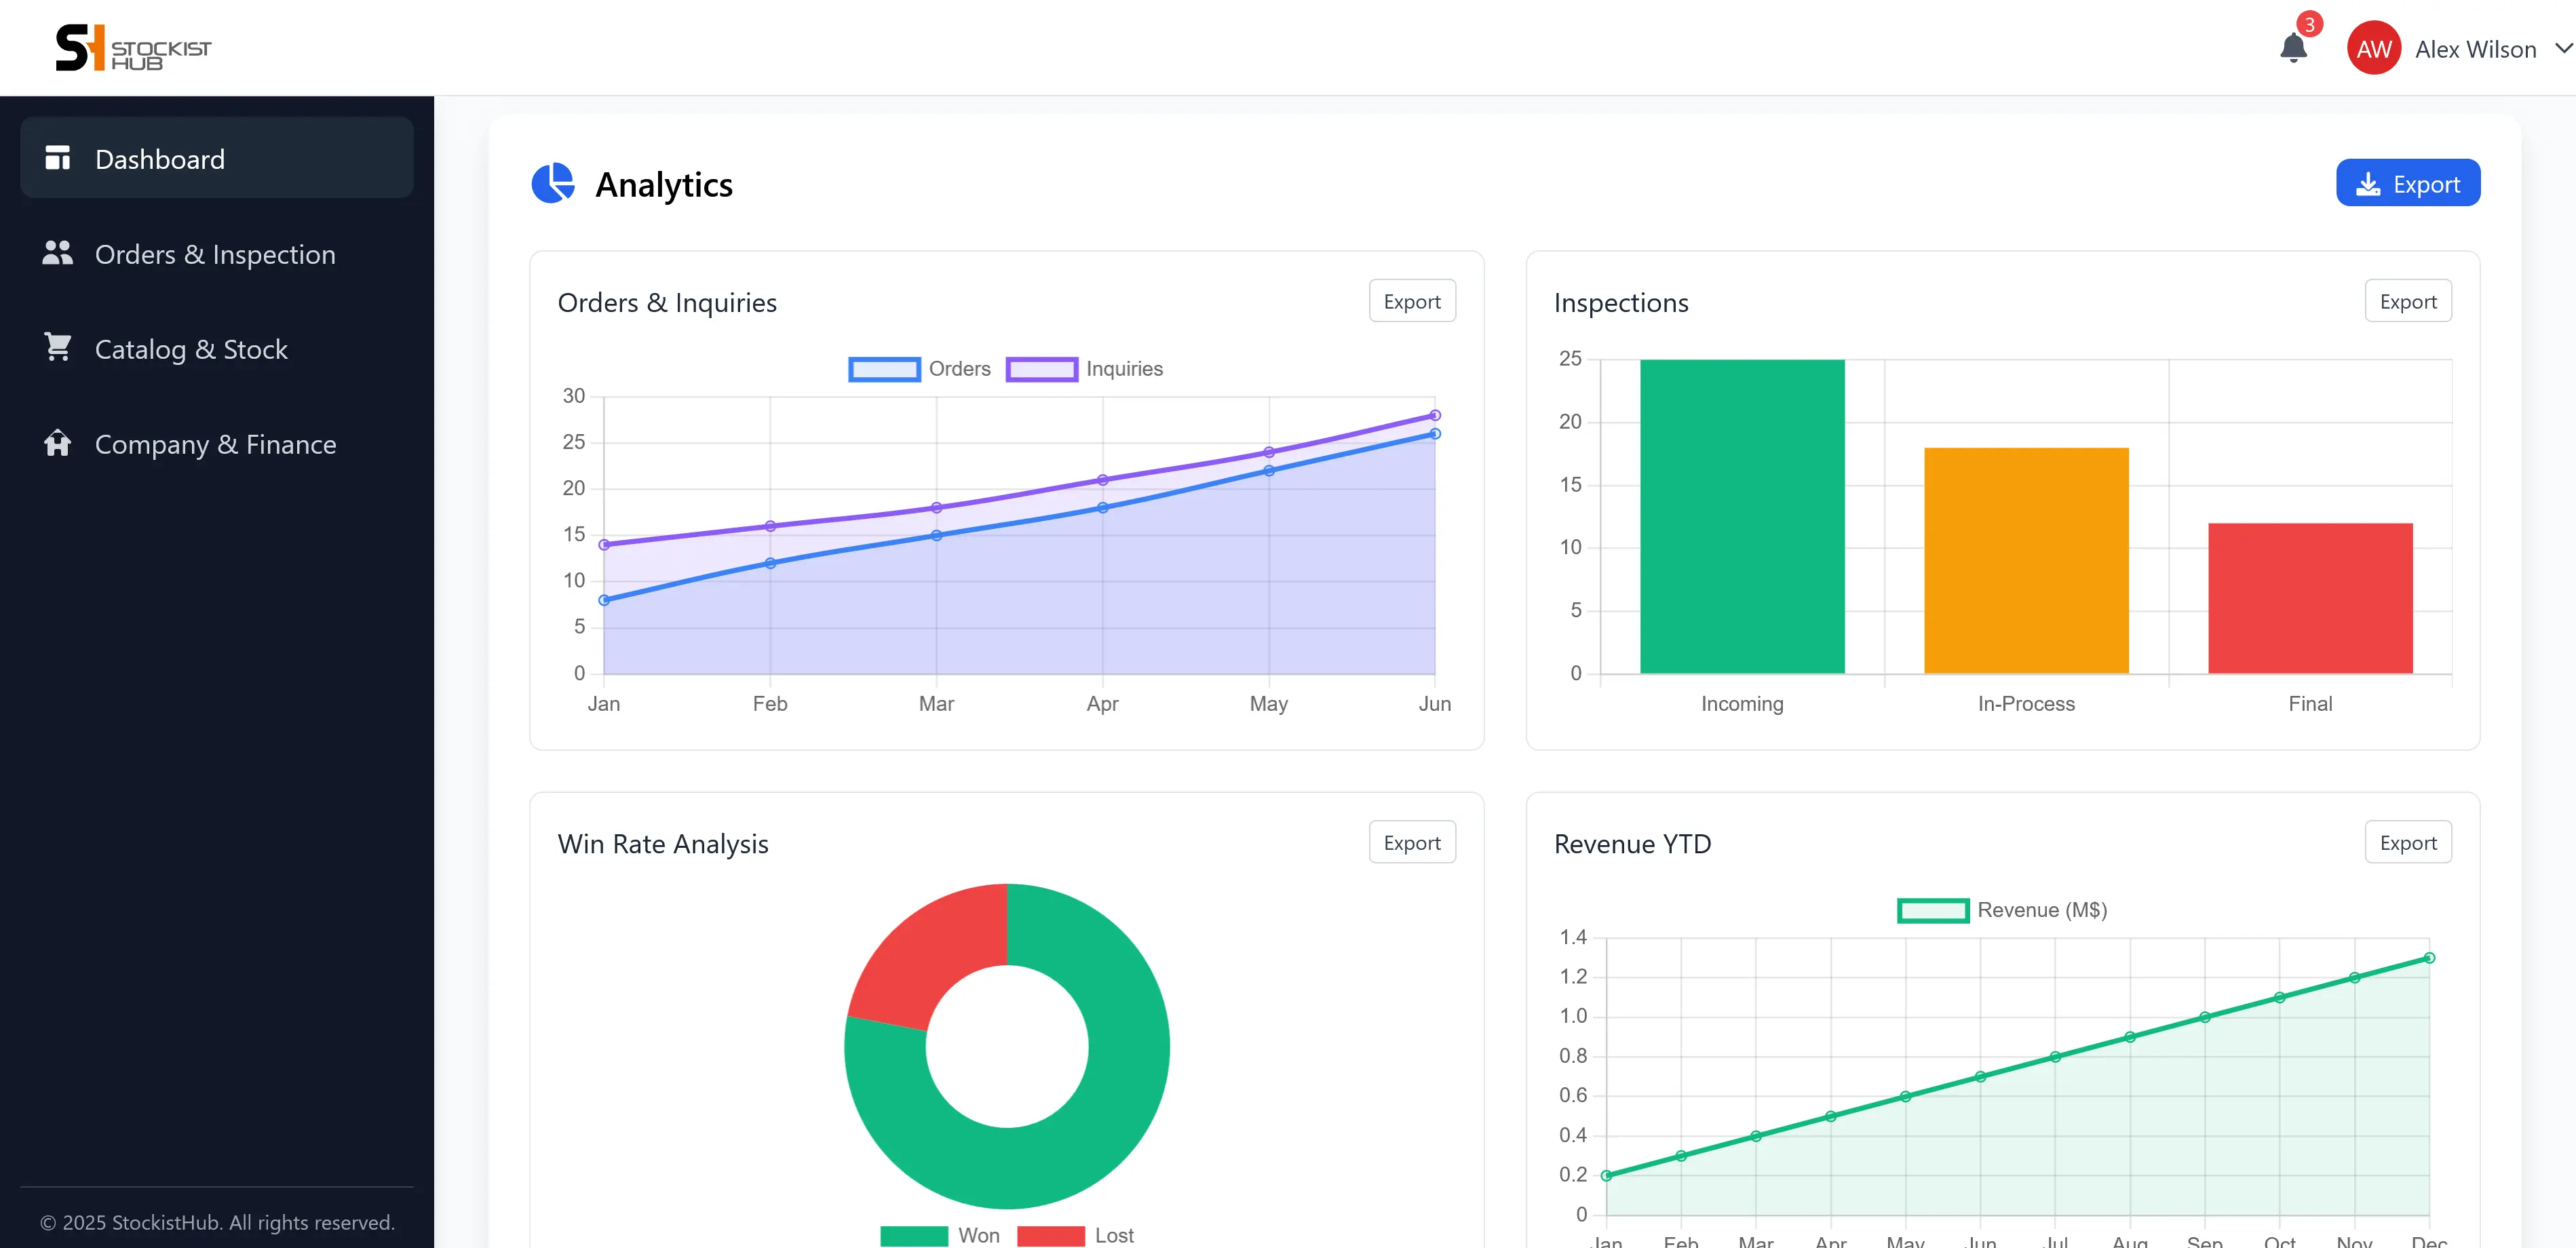This screenshot has height=1248, width=2576.
Task: Open Catalog & Stock section
Action: 217,349
